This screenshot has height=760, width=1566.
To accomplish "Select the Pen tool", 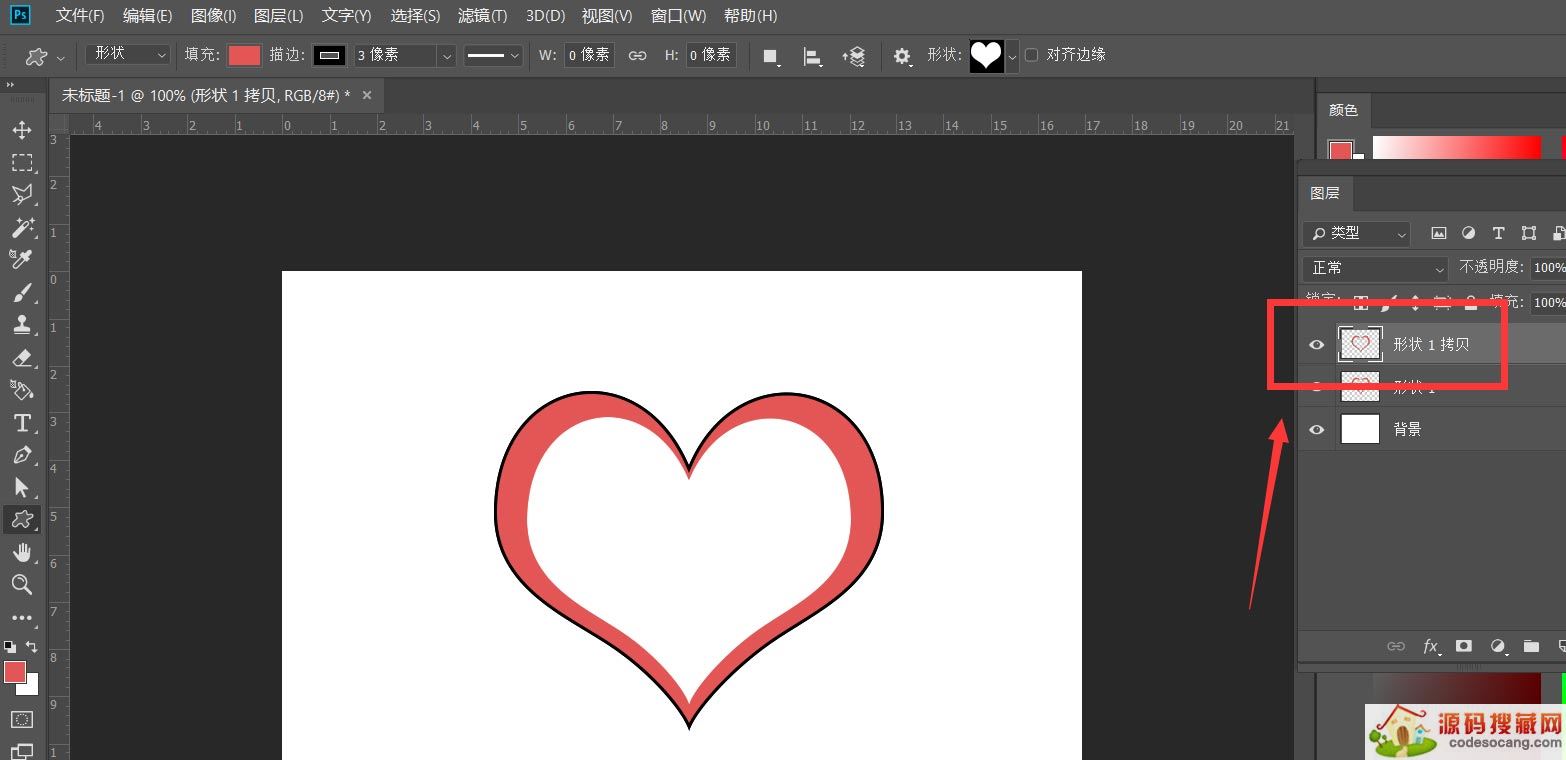I will [x=22, y=454].
